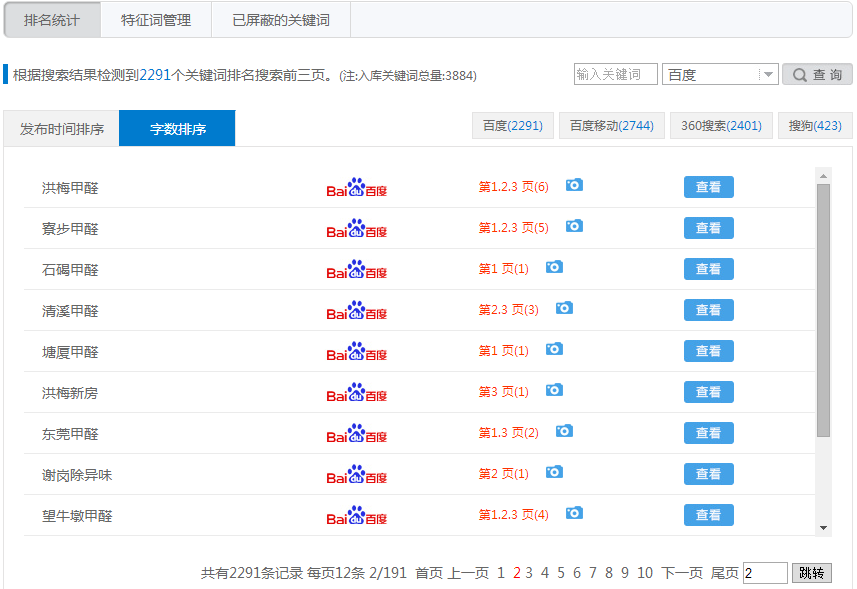Click magnifier 查询 search button
Screen dimensions: 857x589
pos(817,75)
